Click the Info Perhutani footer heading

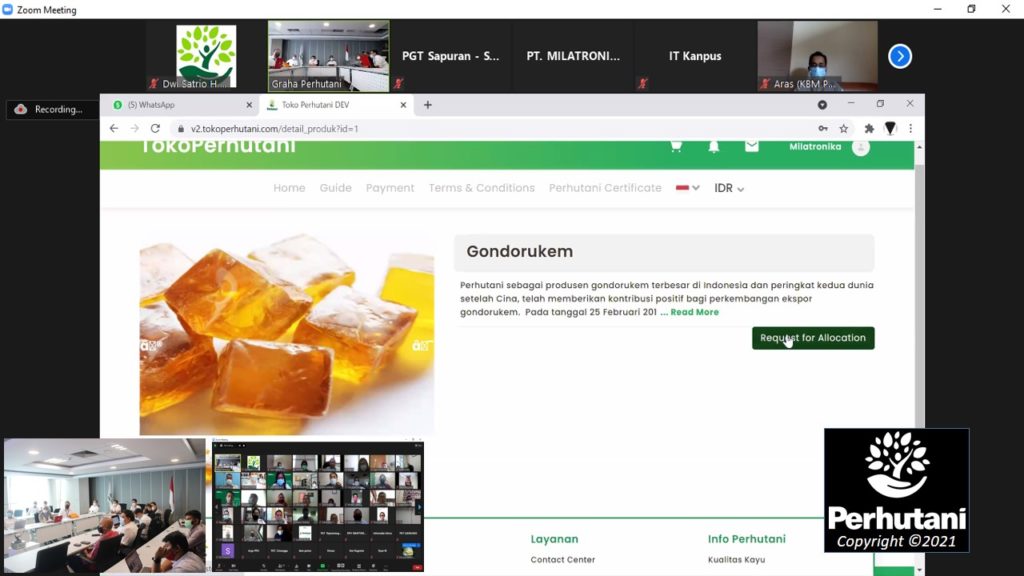(x=746, y=539)
